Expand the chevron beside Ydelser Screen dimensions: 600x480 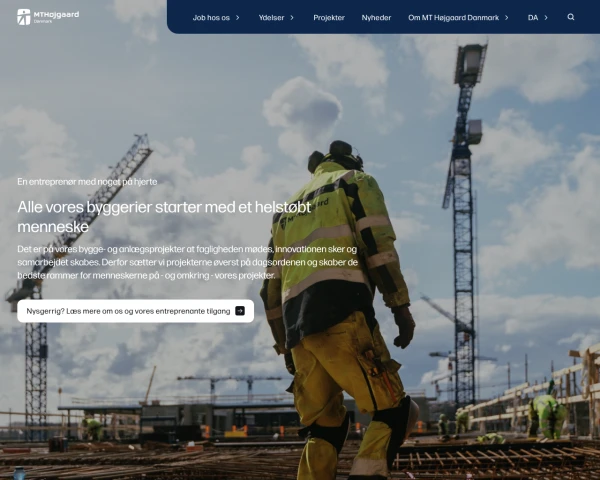pos(292,18)
